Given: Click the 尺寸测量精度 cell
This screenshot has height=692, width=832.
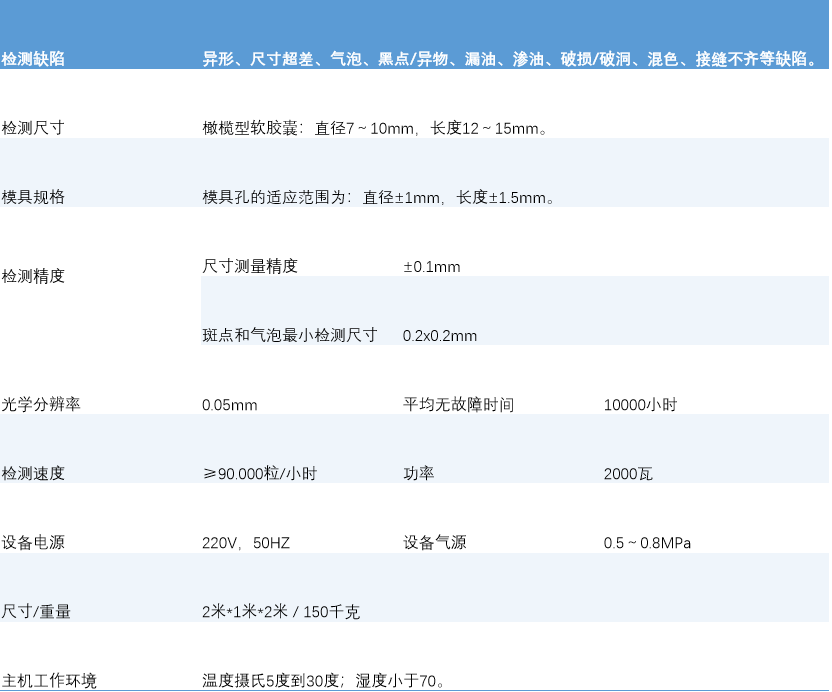Looking at the screenshot, I should (x=243, y=266).
